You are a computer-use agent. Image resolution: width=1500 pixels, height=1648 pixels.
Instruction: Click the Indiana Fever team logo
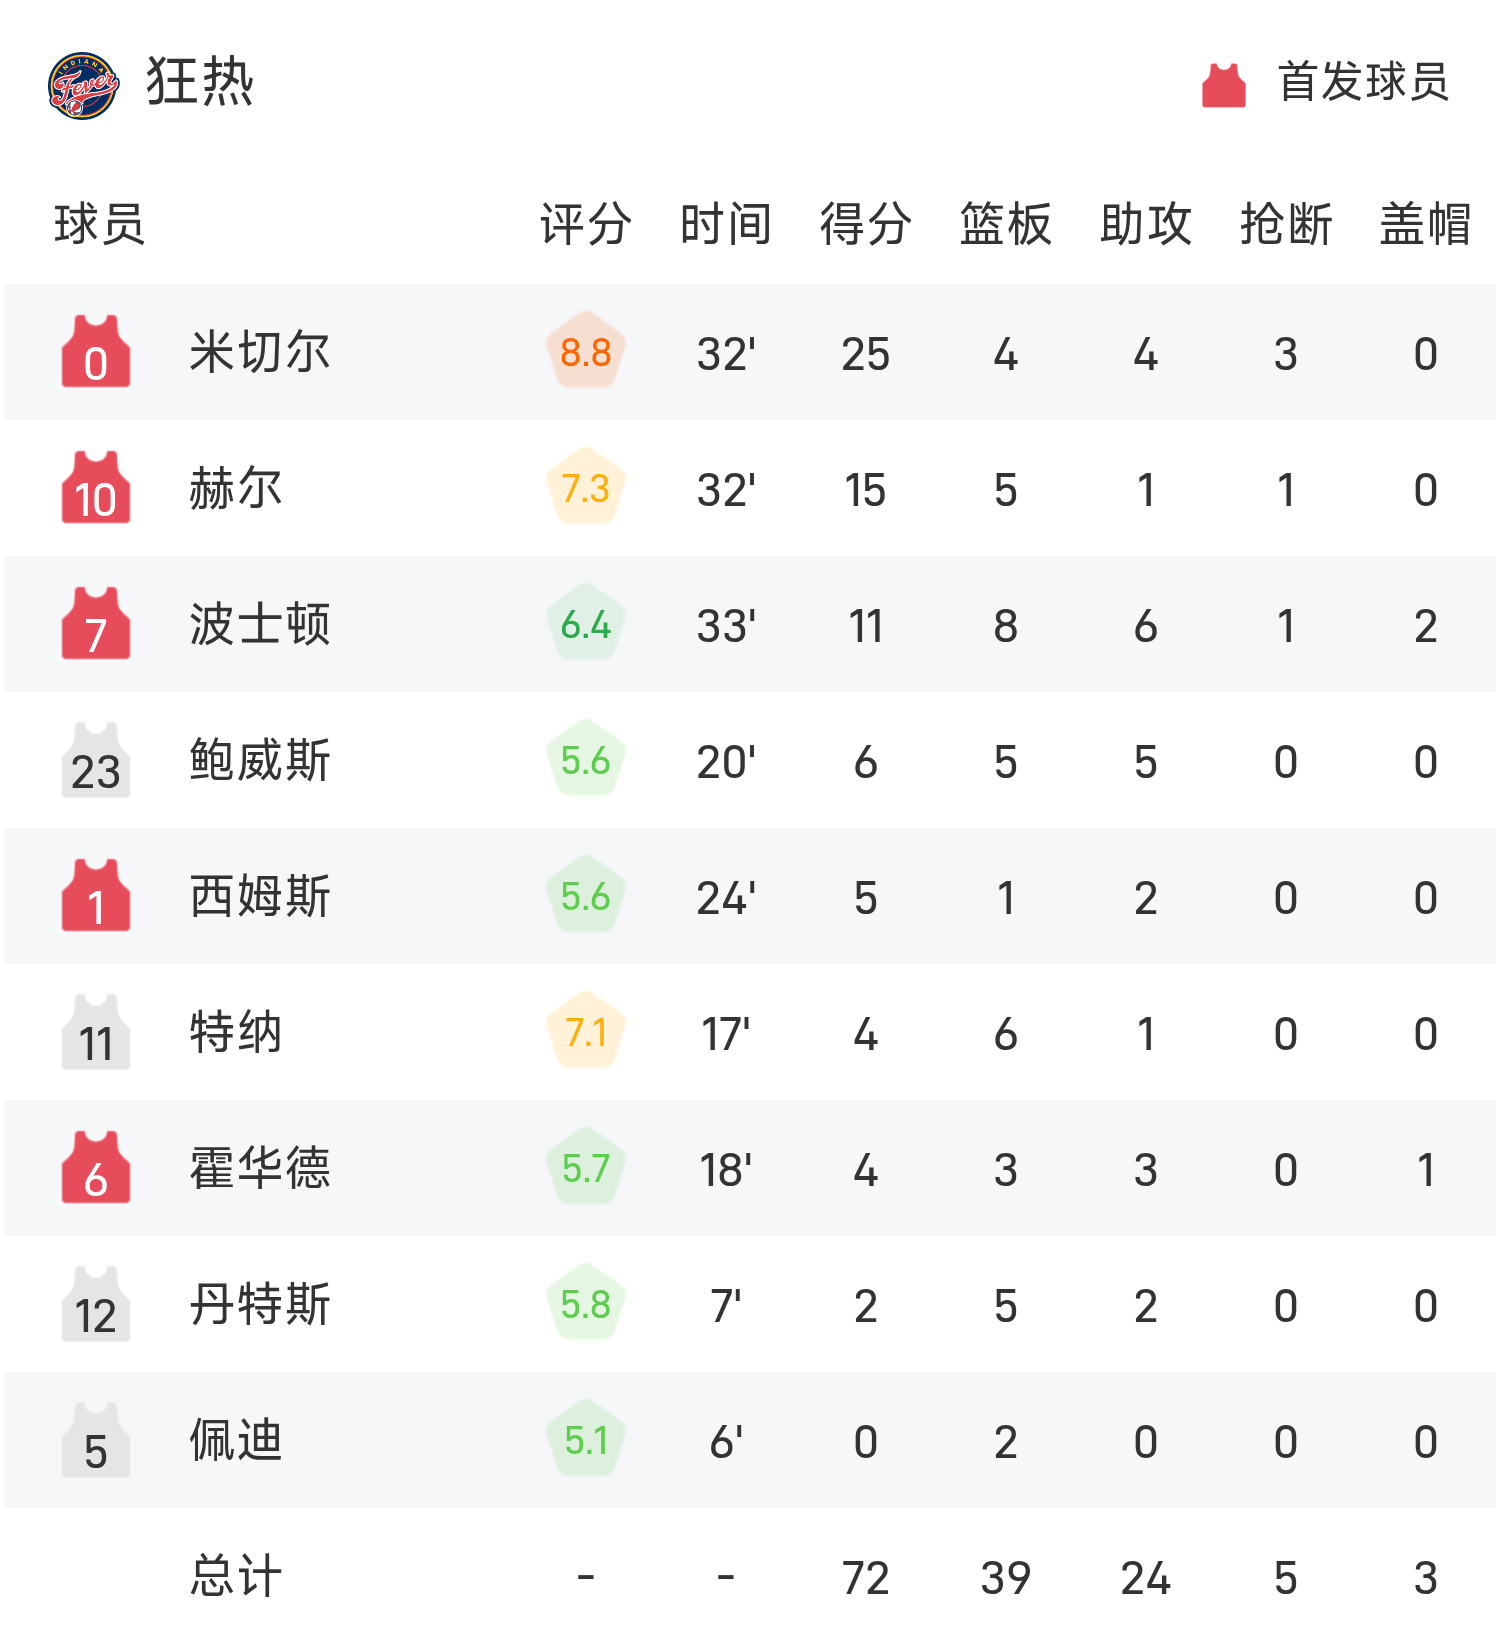coord(84,85)
